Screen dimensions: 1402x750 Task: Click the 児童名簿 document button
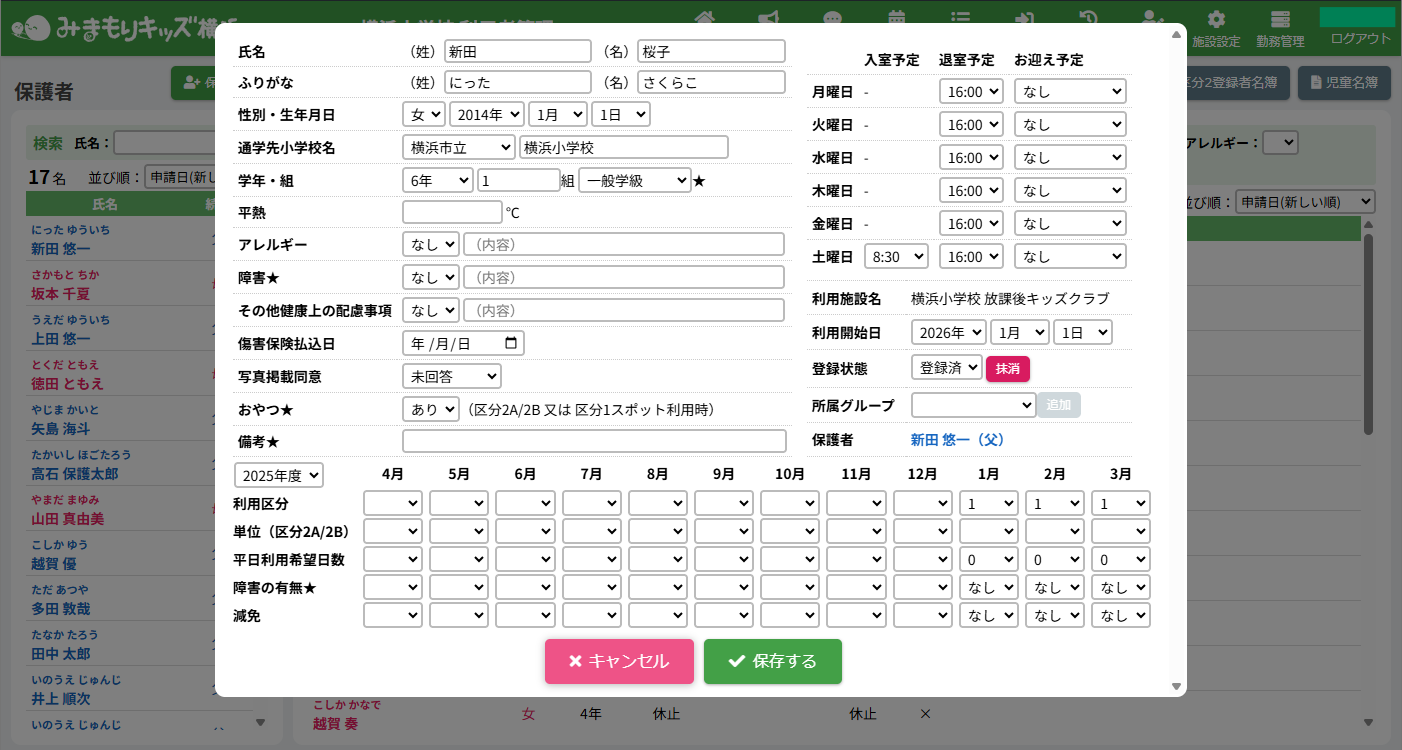point(1343,83)
